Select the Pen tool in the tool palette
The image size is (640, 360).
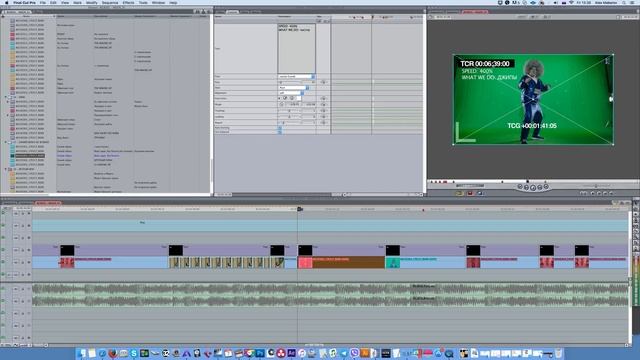pos(636,249)
